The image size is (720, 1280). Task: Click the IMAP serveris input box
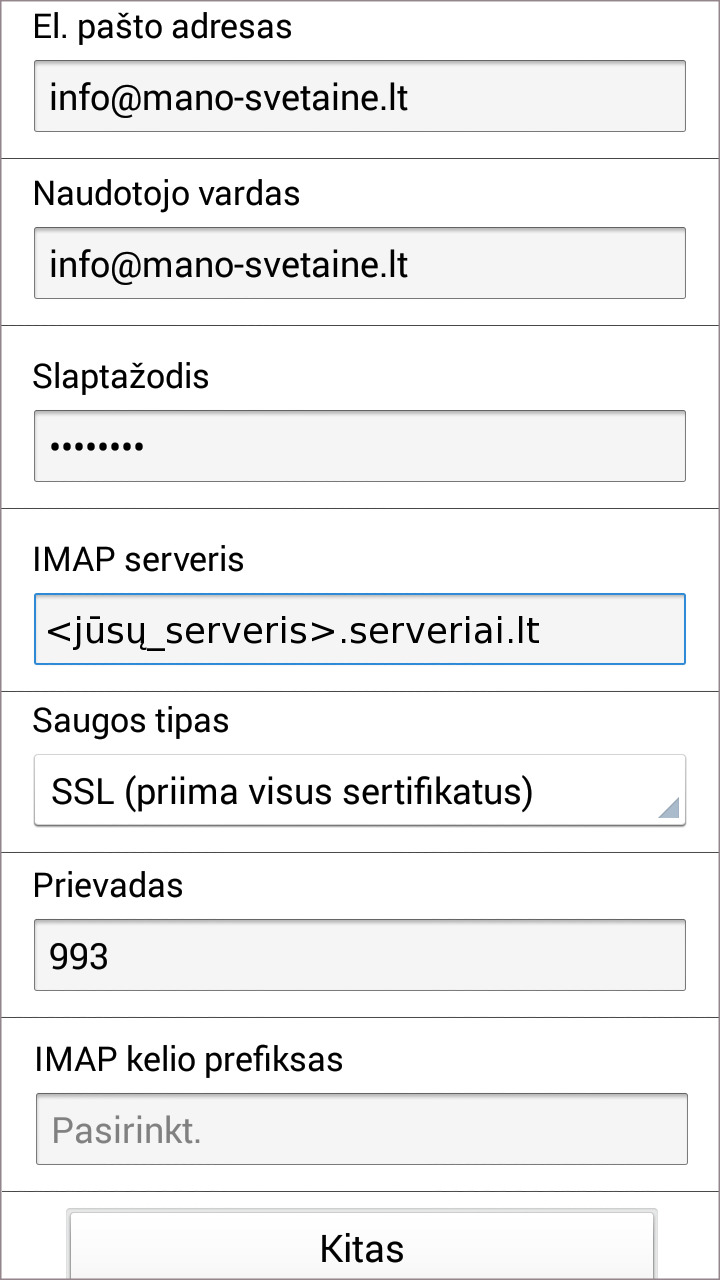pyautogui.click(x=360, y=629)
